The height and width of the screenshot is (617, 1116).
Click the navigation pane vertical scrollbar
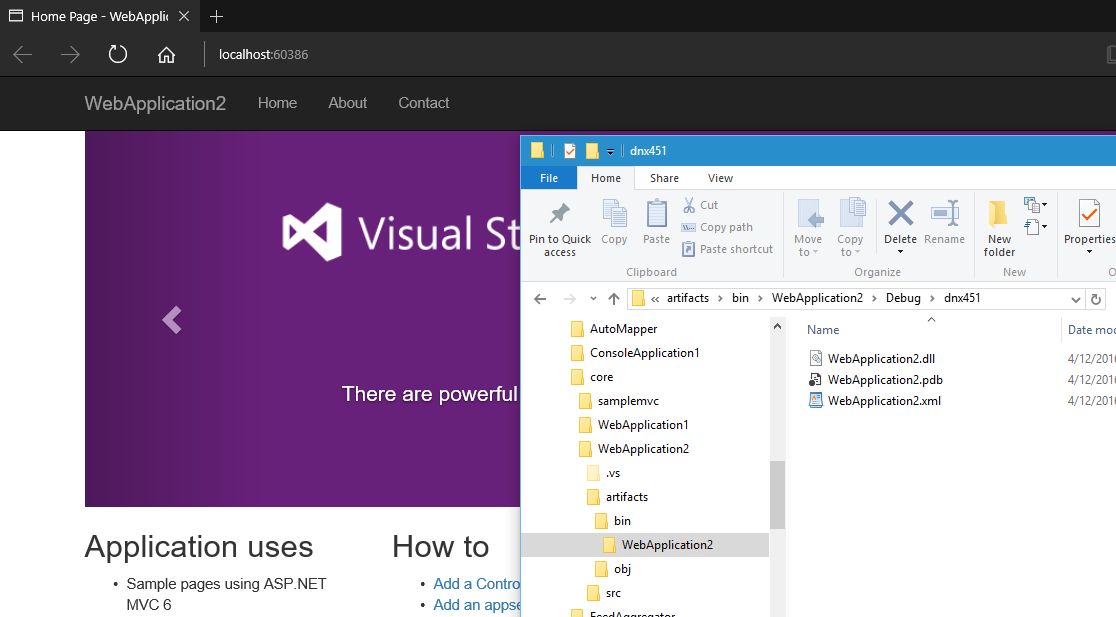point(777,494)
